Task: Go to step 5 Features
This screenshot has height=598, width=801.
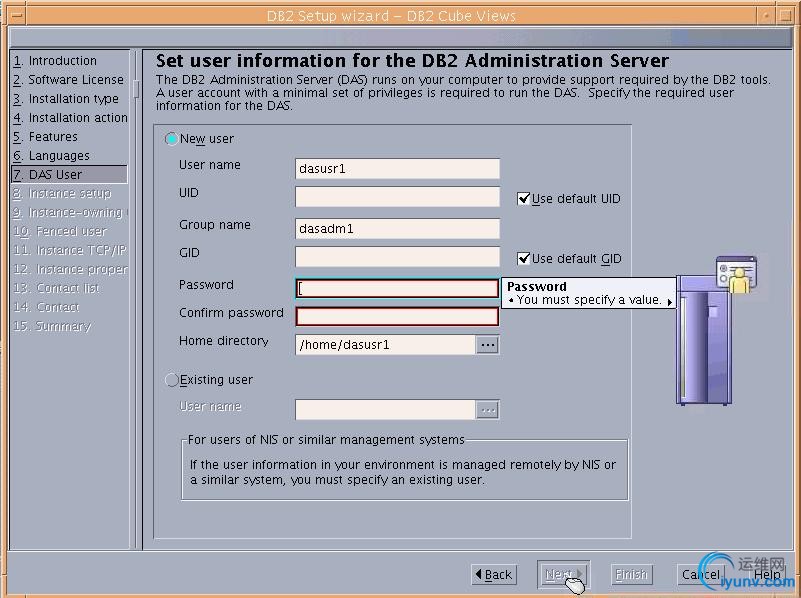Action: point(45,137)
